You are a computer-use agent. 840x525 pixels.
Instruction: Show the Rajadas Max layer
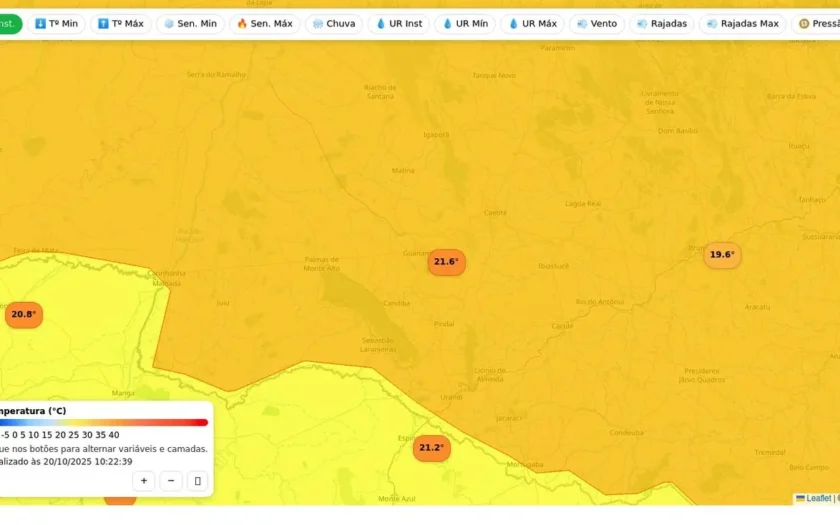pyautogui.click(x=742, y=24)
